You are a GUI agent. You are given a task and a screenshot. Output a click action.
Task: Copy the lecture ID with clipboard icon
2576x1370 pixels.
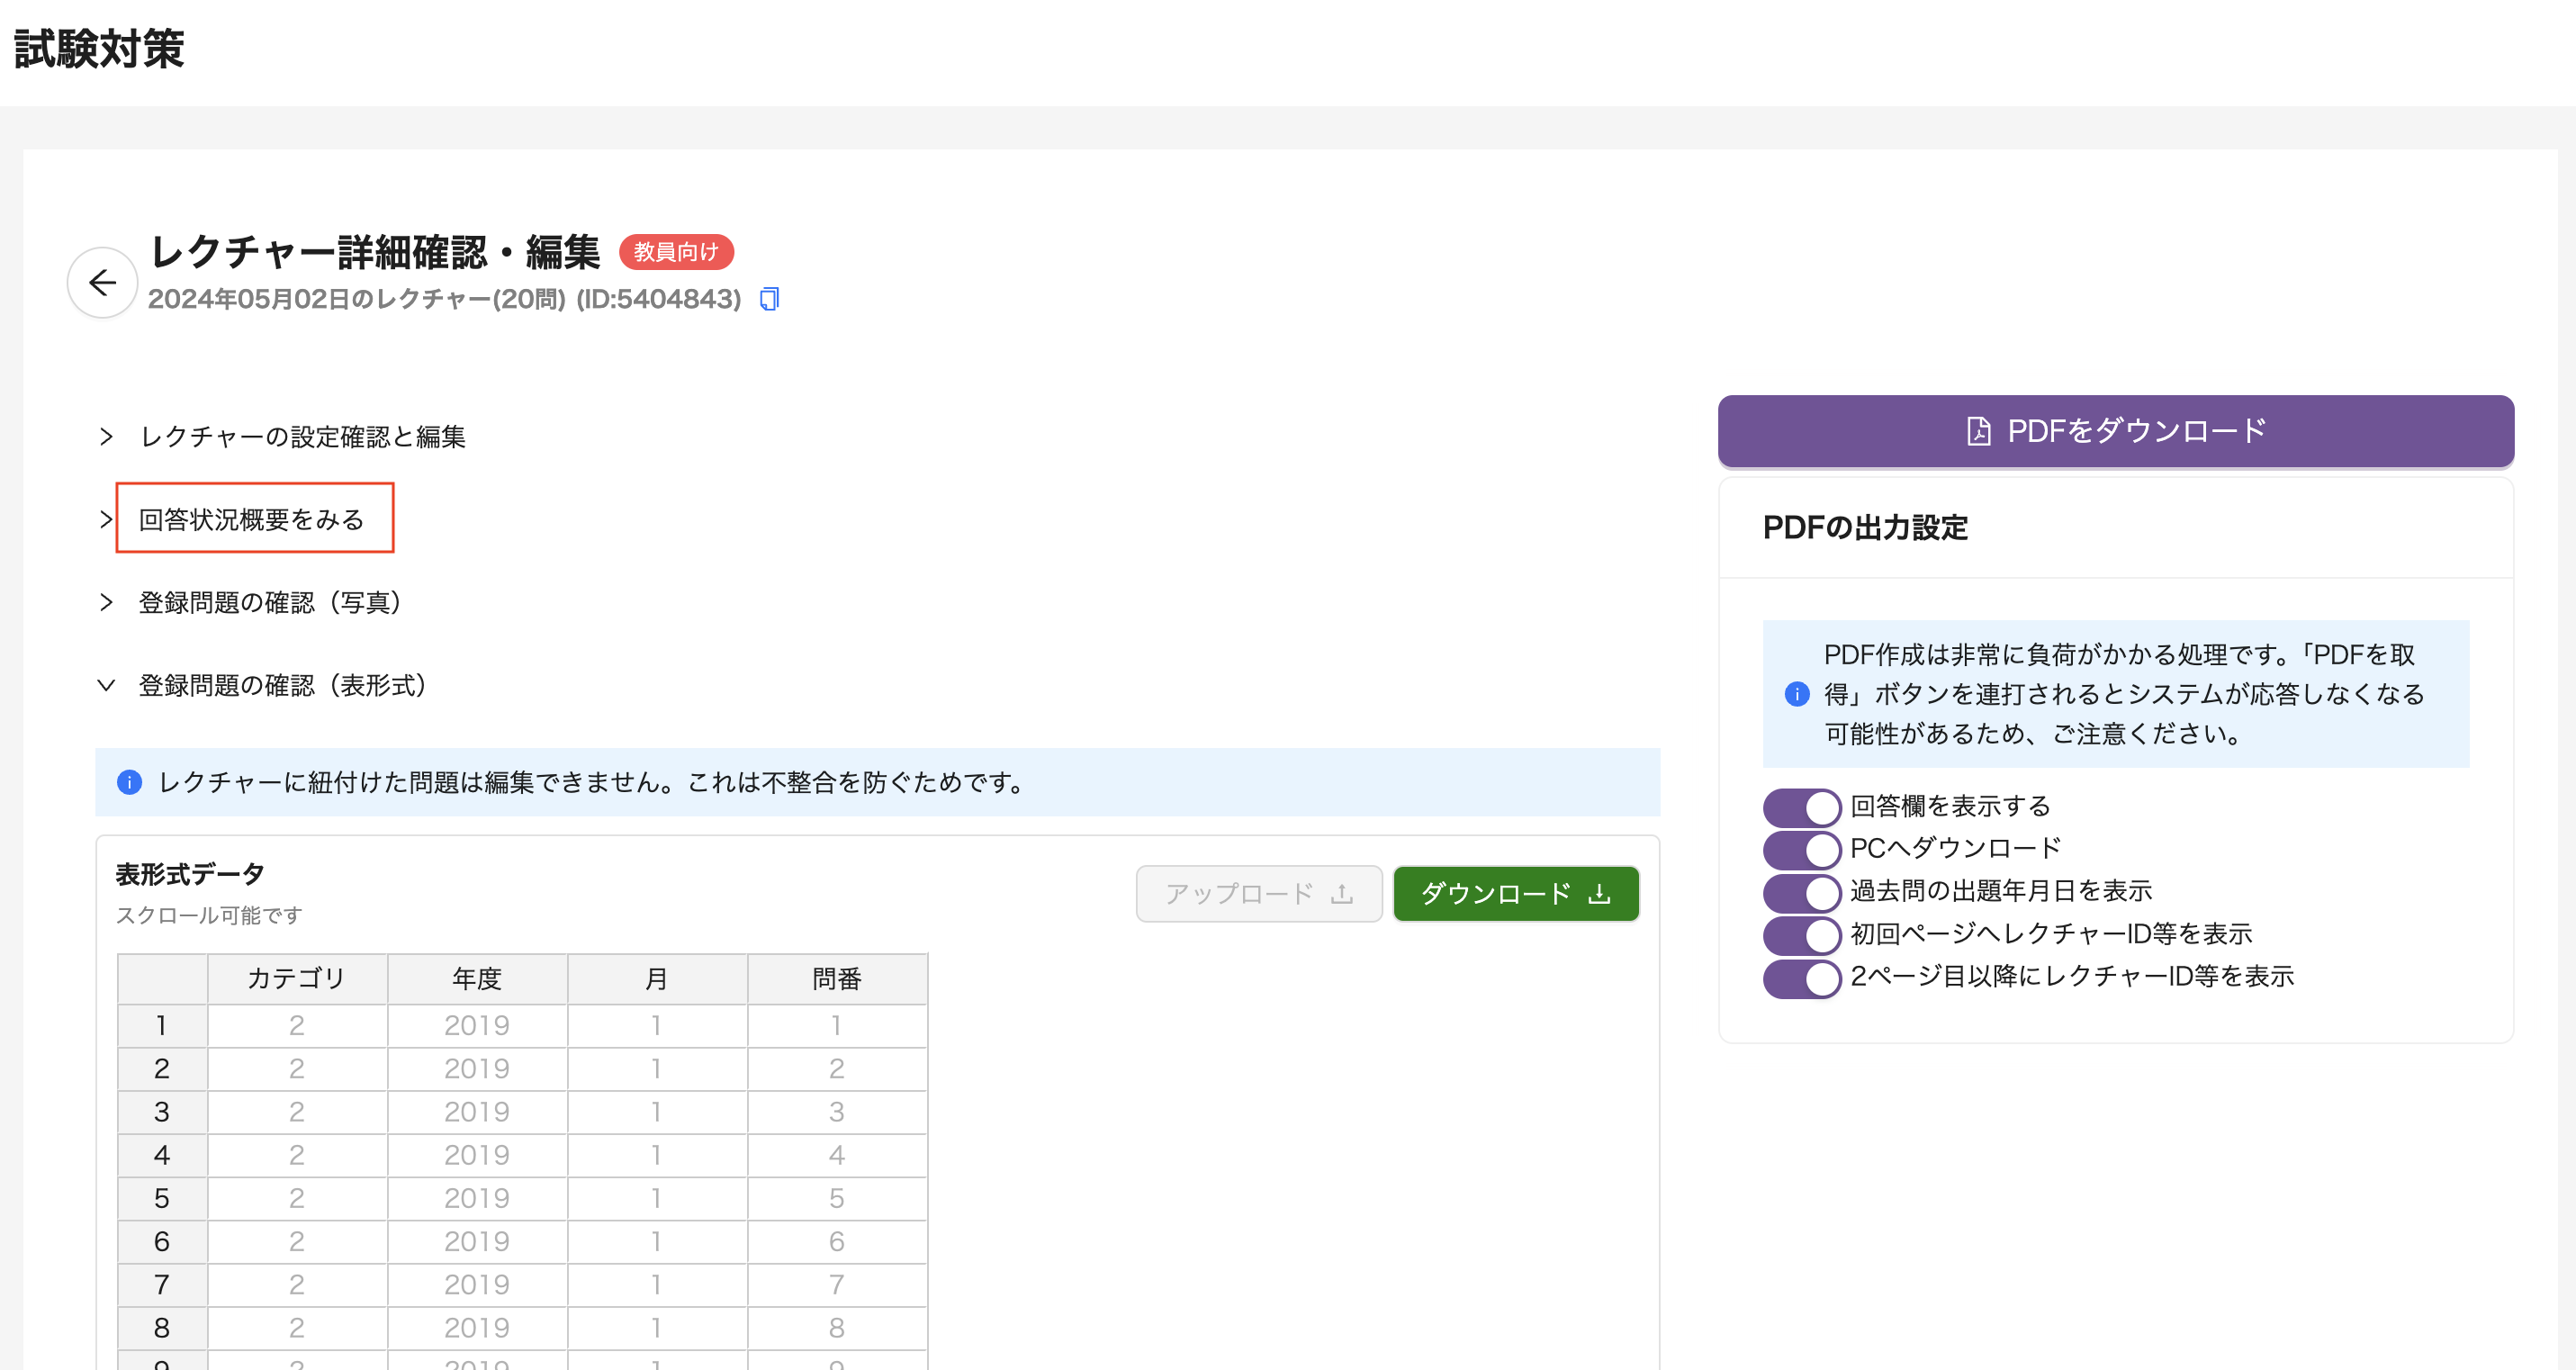pos(769,299)
